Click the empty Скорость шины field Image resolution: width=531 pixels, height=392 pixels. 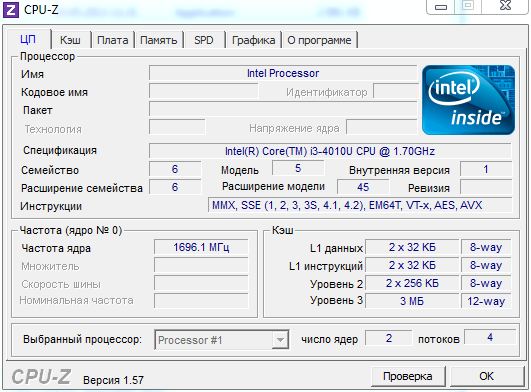(201, 283)
